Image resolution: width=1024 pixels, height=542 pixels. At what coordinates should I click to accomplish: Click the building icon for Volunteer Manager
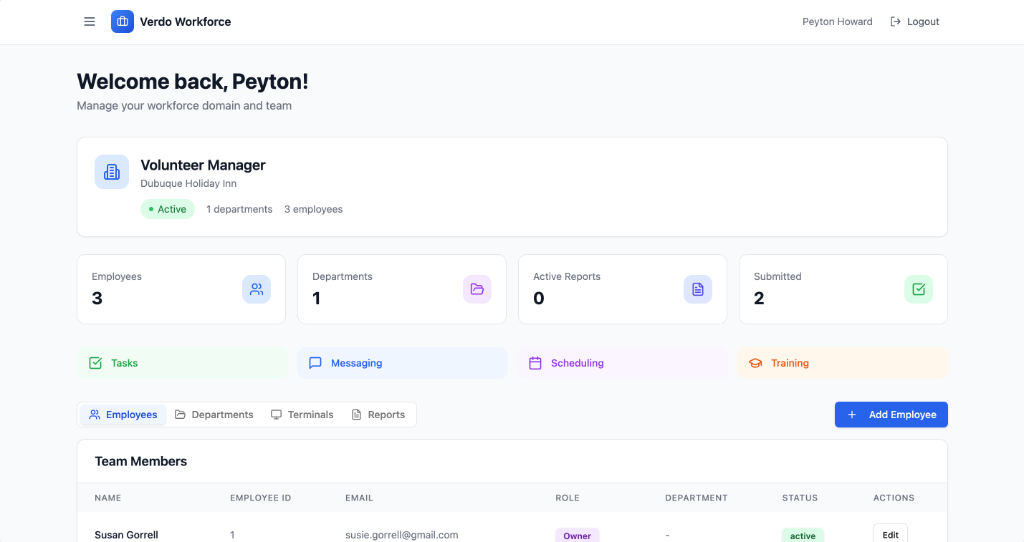[112, 172]
